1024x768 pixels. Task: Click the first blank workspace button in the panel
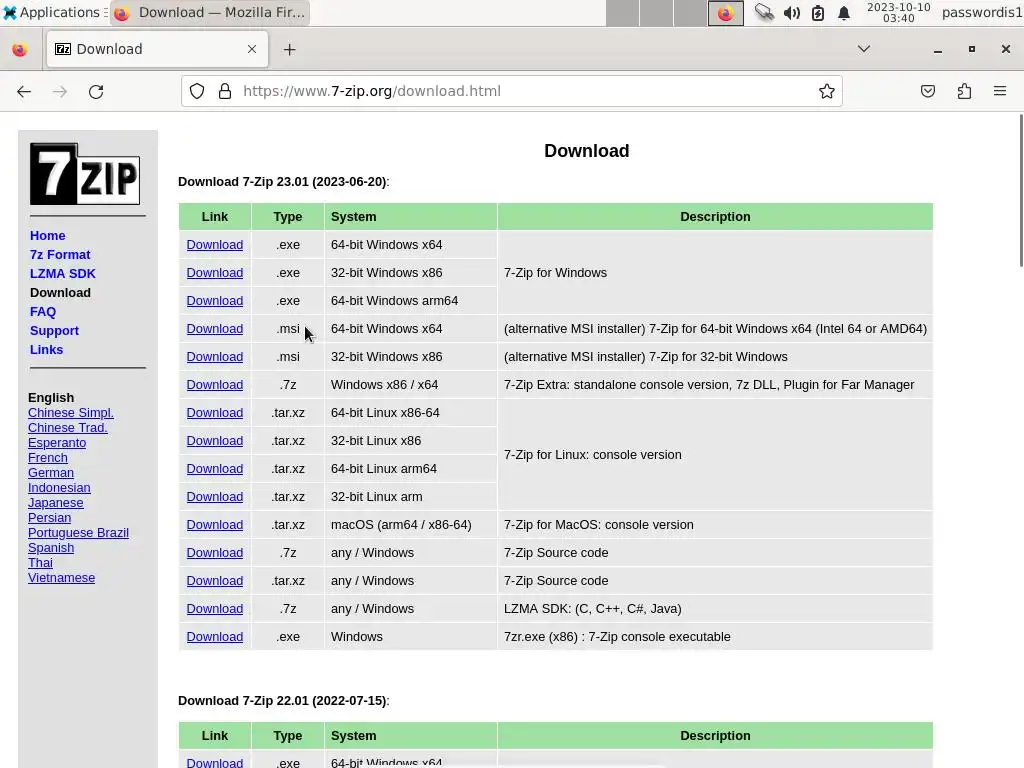tap(622, 13)
